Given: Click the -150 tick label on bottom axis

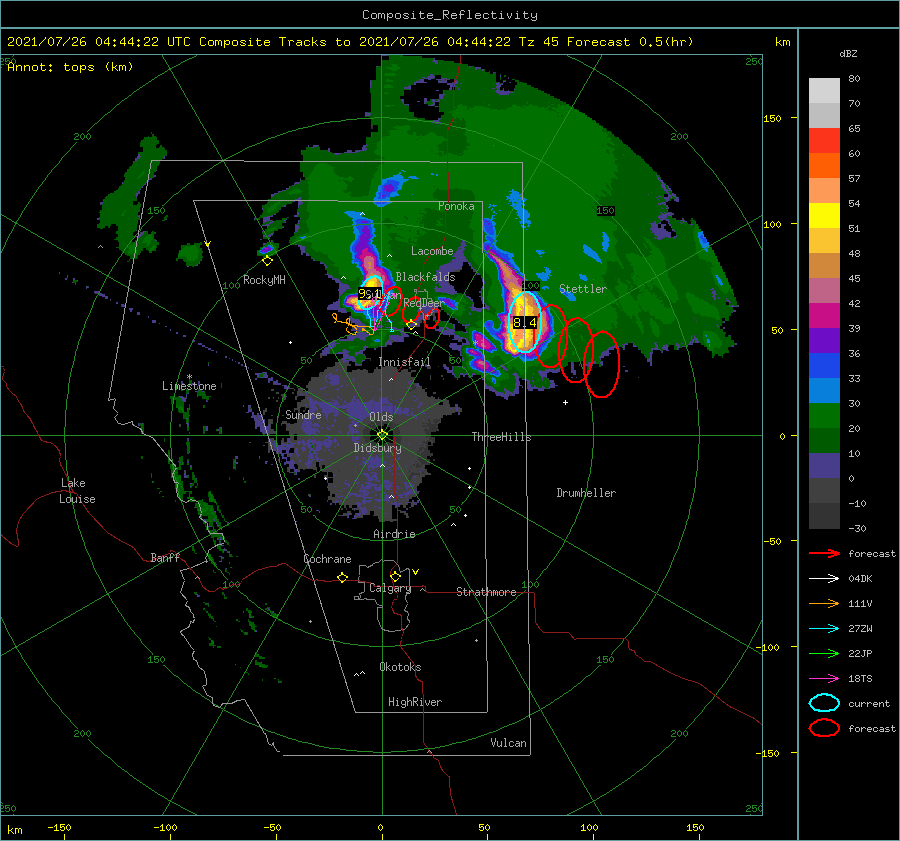Looking at the screenshot, I should coord(59,828).
